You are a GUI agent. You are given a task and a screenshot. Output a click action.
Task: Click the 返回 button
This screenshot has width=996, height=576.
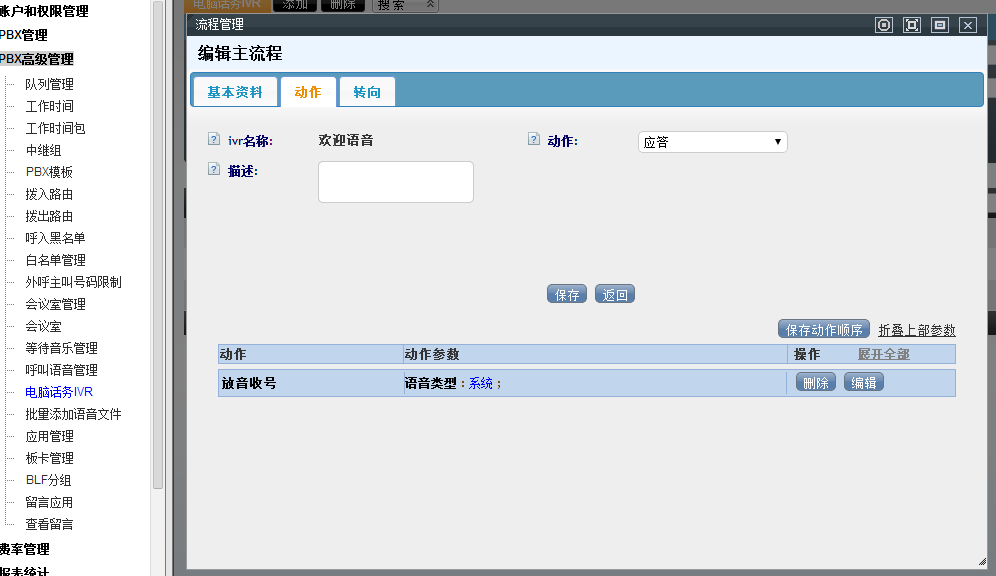point(615,295)
